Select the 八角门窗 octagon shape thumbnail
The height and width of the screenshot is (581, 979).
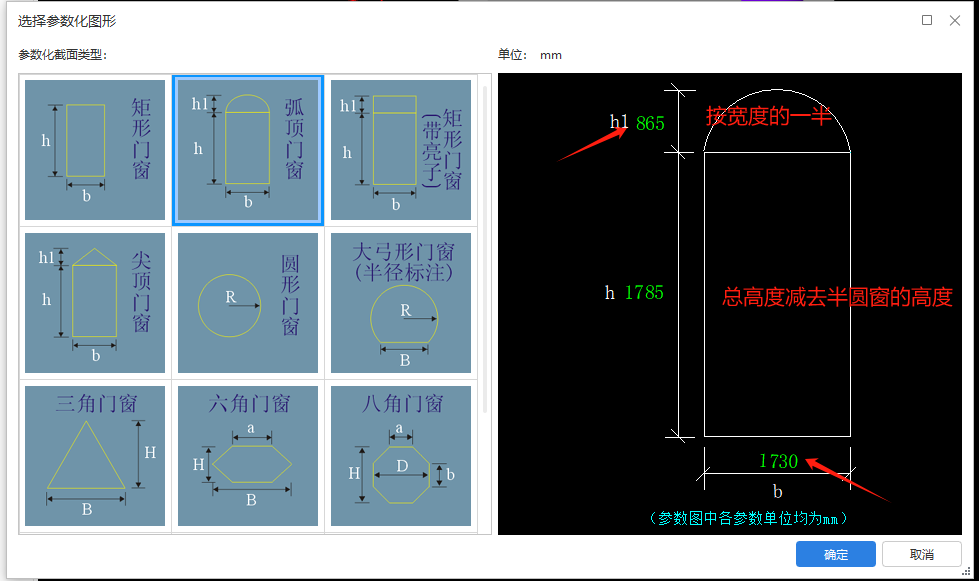tap(401, 456)
